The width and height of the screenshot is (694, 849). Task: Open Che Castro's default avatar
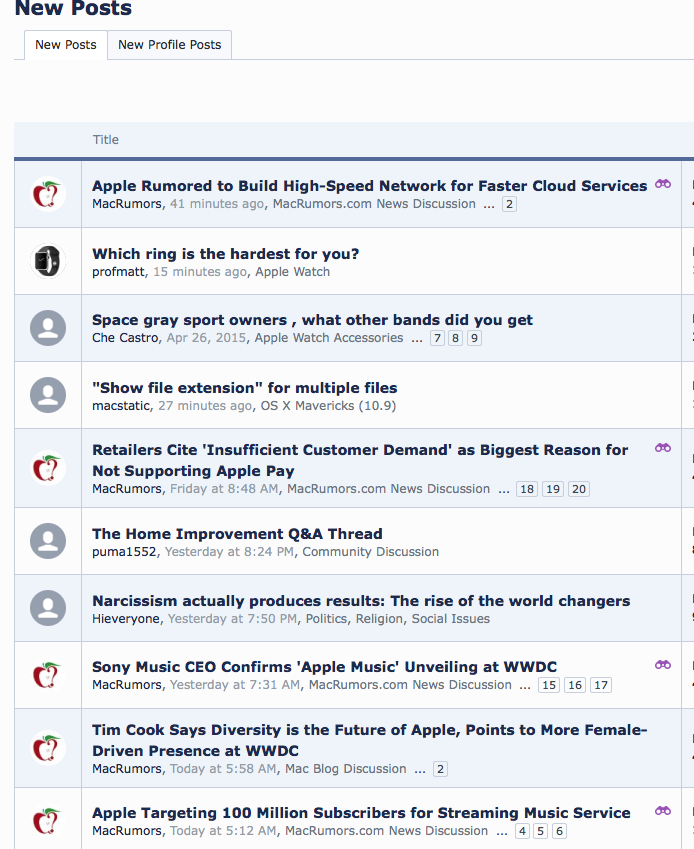click(48, 328)
